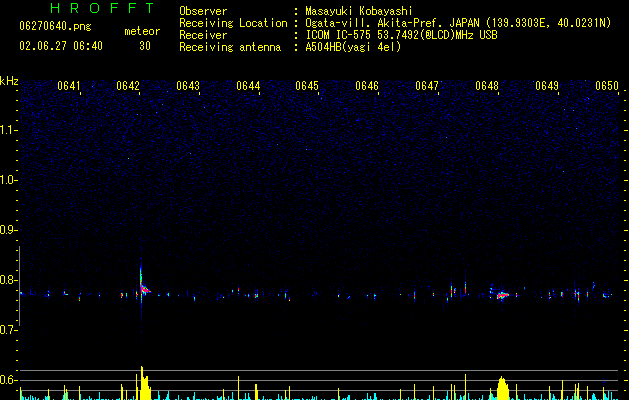Click the 0645 time marker

pos(307,86)
